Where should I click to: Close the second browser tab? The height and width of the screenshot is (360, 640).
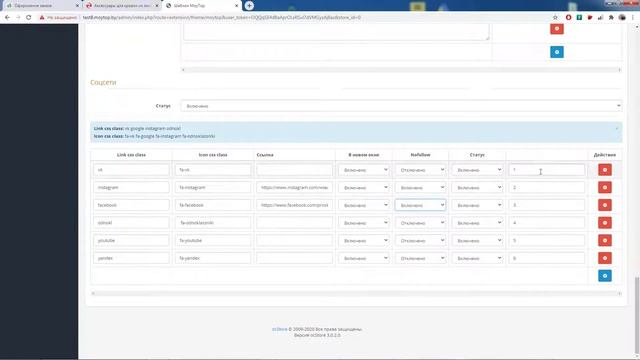coord(157,6)
